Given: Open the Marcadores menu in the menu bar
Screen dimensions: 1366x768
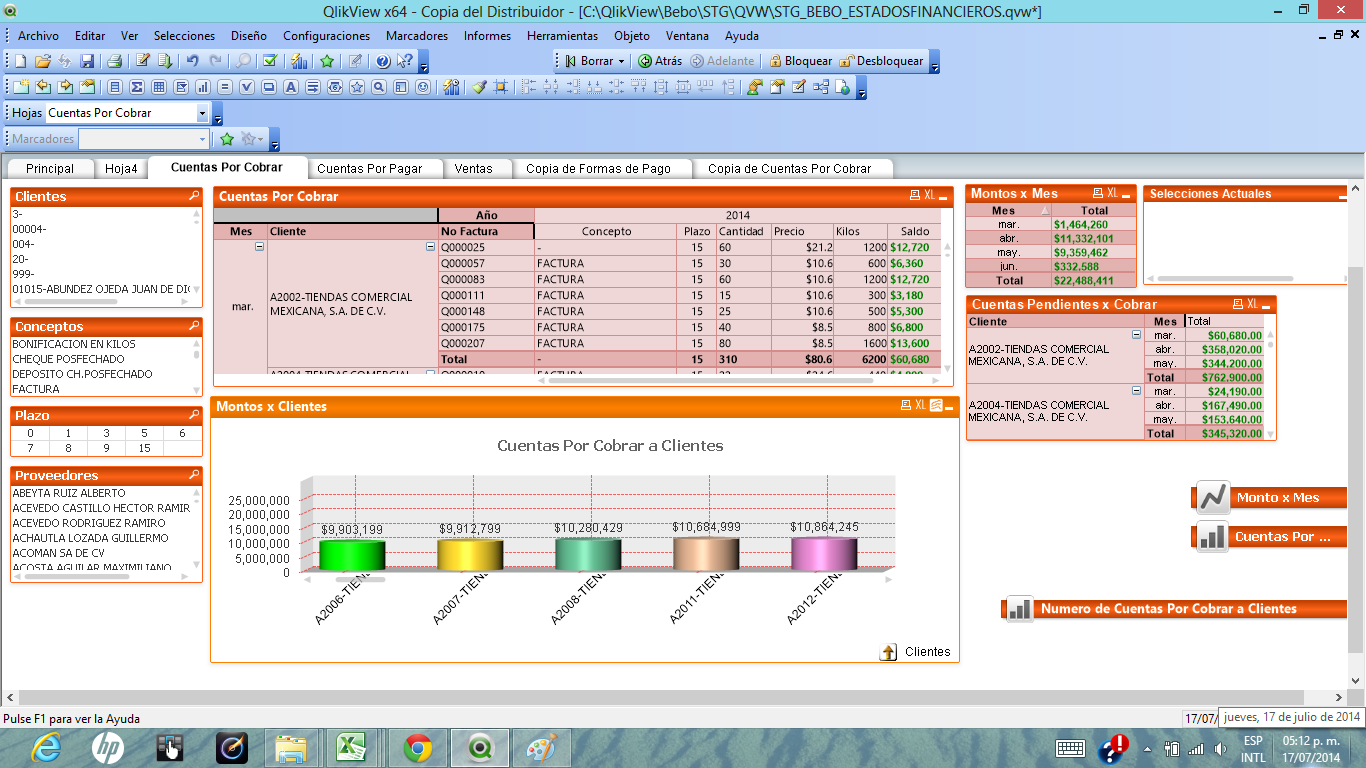Looking at the screenshot, I should 417,36.
